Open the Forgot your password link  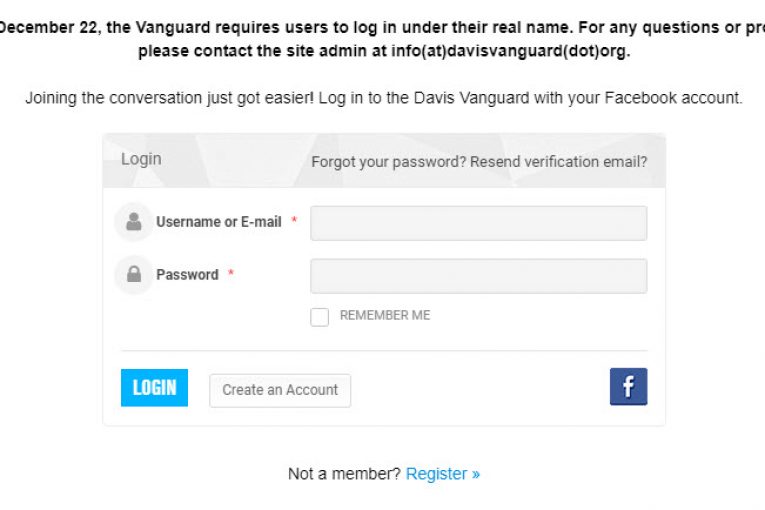tap(388, 161)
